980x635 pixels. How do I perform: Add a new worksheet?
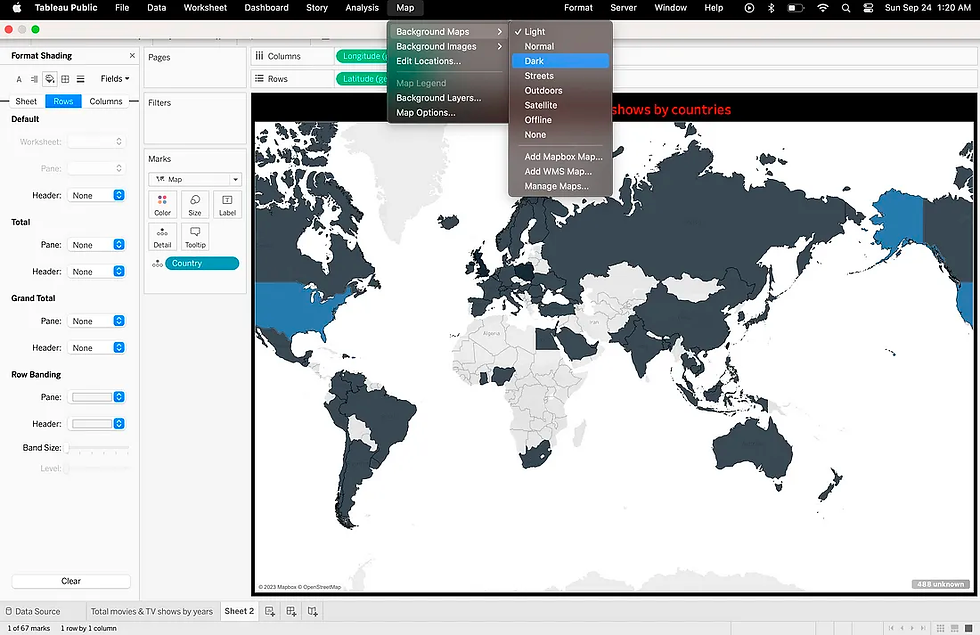(x=270, y=611)
